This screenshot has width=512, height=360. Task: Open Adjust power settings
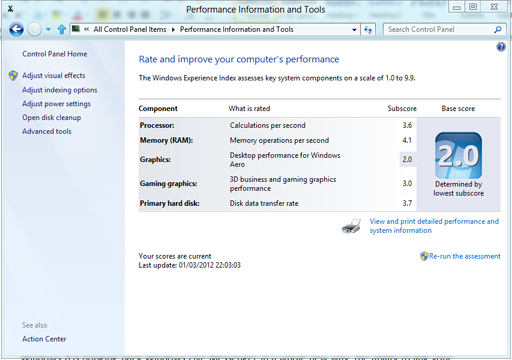click(x=56, y=104)
